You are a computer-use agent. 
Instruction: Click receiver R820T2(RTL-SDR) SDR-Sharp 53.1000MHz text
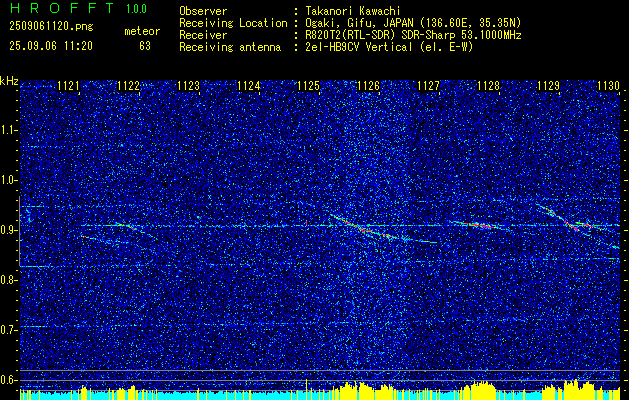point(414,35)
